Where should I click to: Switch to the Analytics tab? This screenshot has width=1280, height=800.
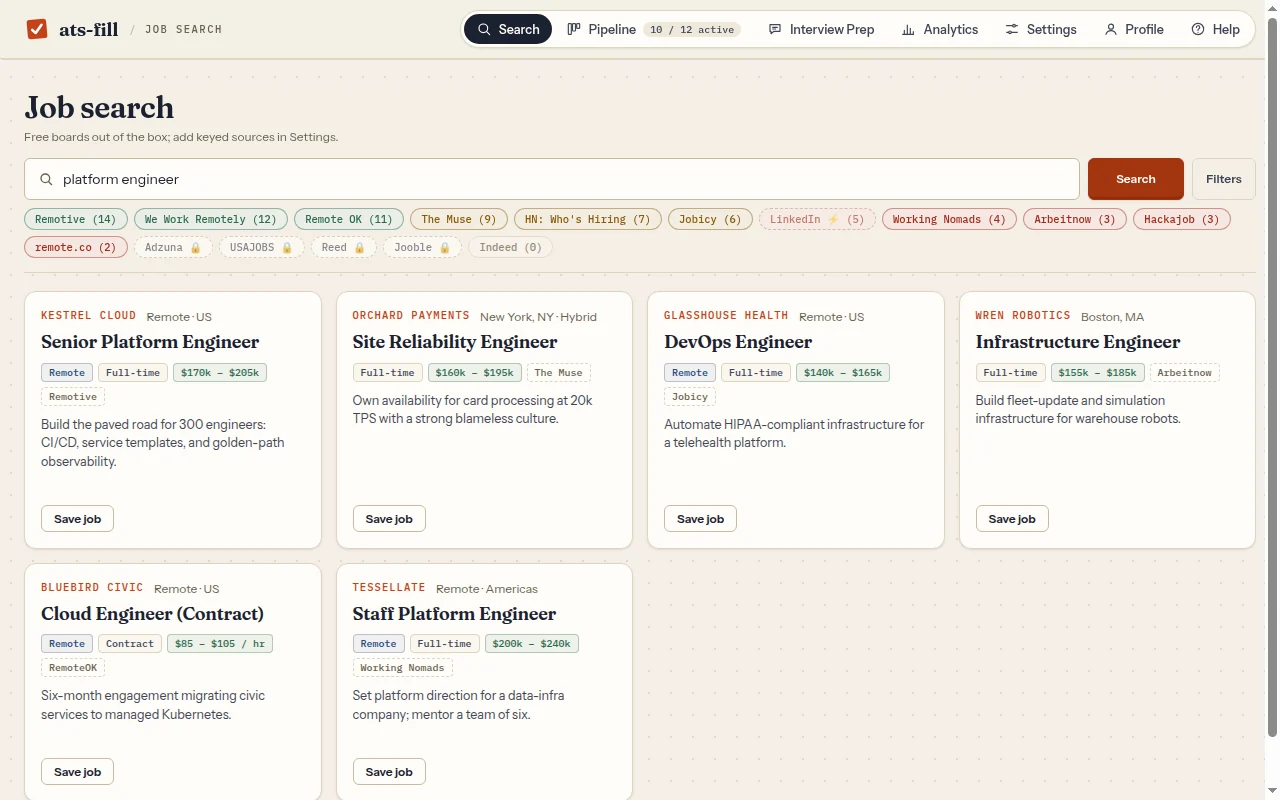(x=940, y=30)
